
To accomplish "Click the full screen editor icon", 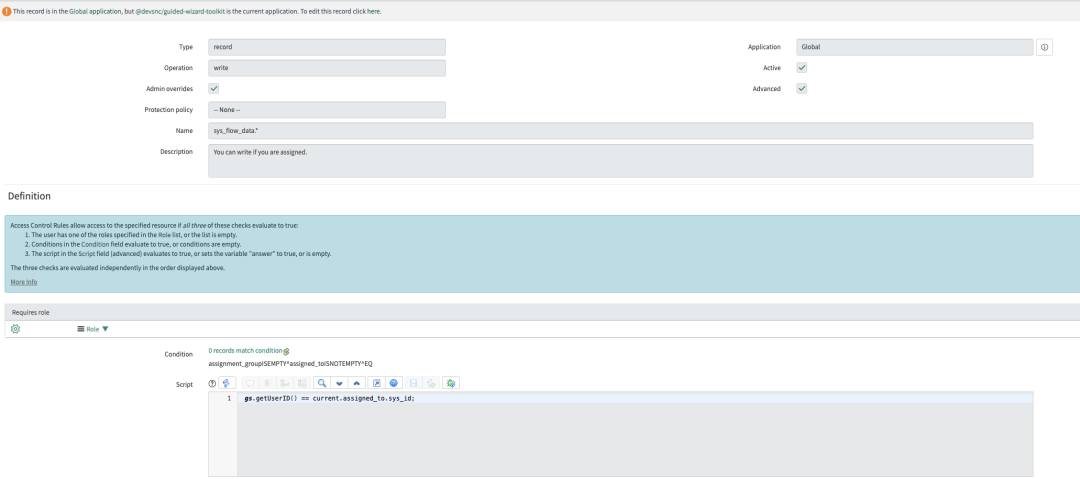I will click(377, 383).
